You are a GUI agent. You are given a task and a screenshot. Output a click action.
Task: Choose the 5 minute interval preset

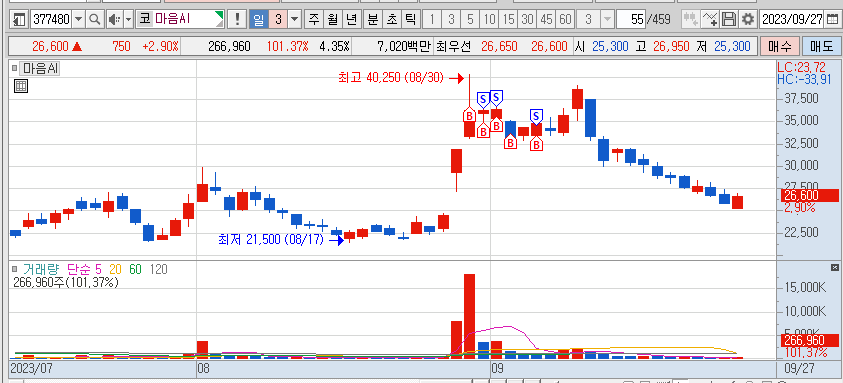click(470, 20)
